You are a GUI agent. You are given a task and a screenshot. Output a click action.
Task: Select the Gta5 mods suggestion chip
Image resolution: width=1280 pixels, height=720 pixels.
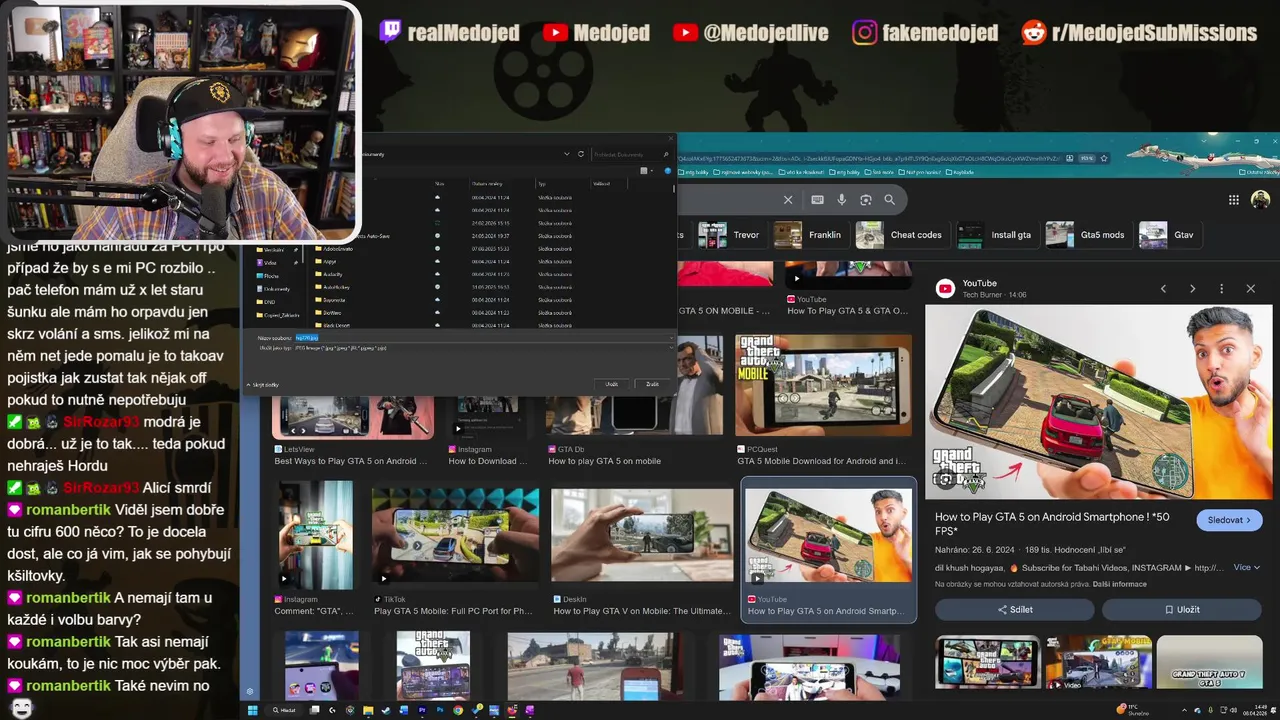click(1088, 235)
